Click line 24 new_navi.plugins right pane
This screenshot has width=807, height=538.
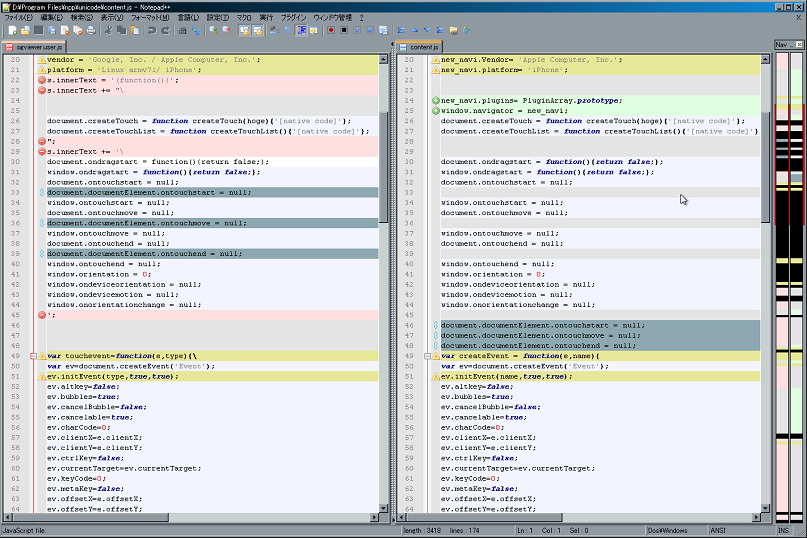coord(531,100)
